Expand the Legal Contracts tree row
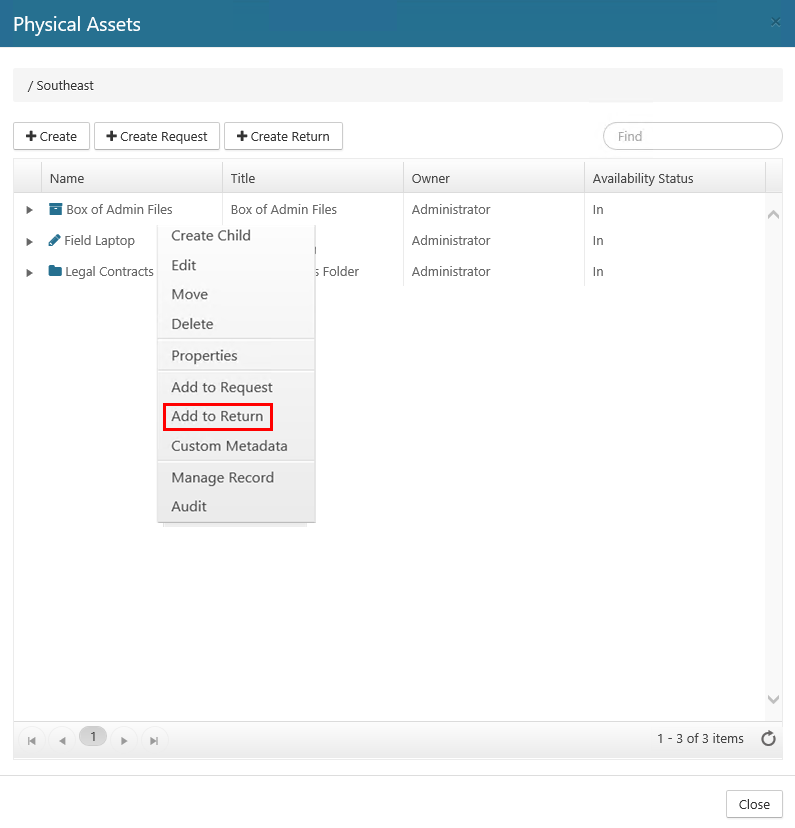This screenshot has height=828, width=795. point(29,272)
